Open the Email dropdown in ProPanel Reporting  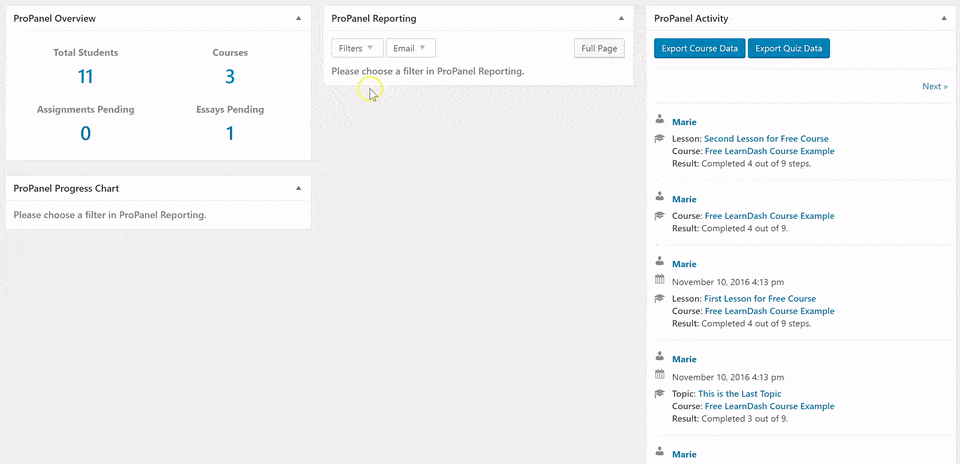pos(410,48)
